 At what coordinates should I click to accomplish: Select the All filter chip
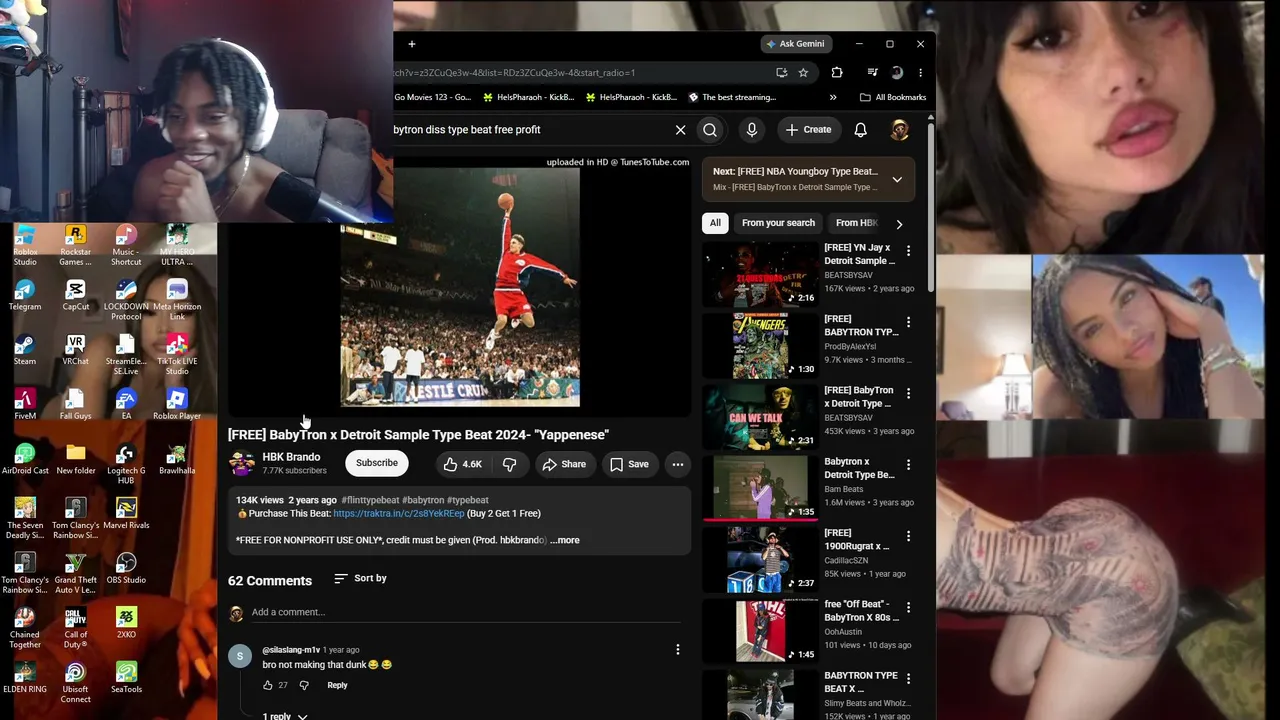(x=715, y=223)
